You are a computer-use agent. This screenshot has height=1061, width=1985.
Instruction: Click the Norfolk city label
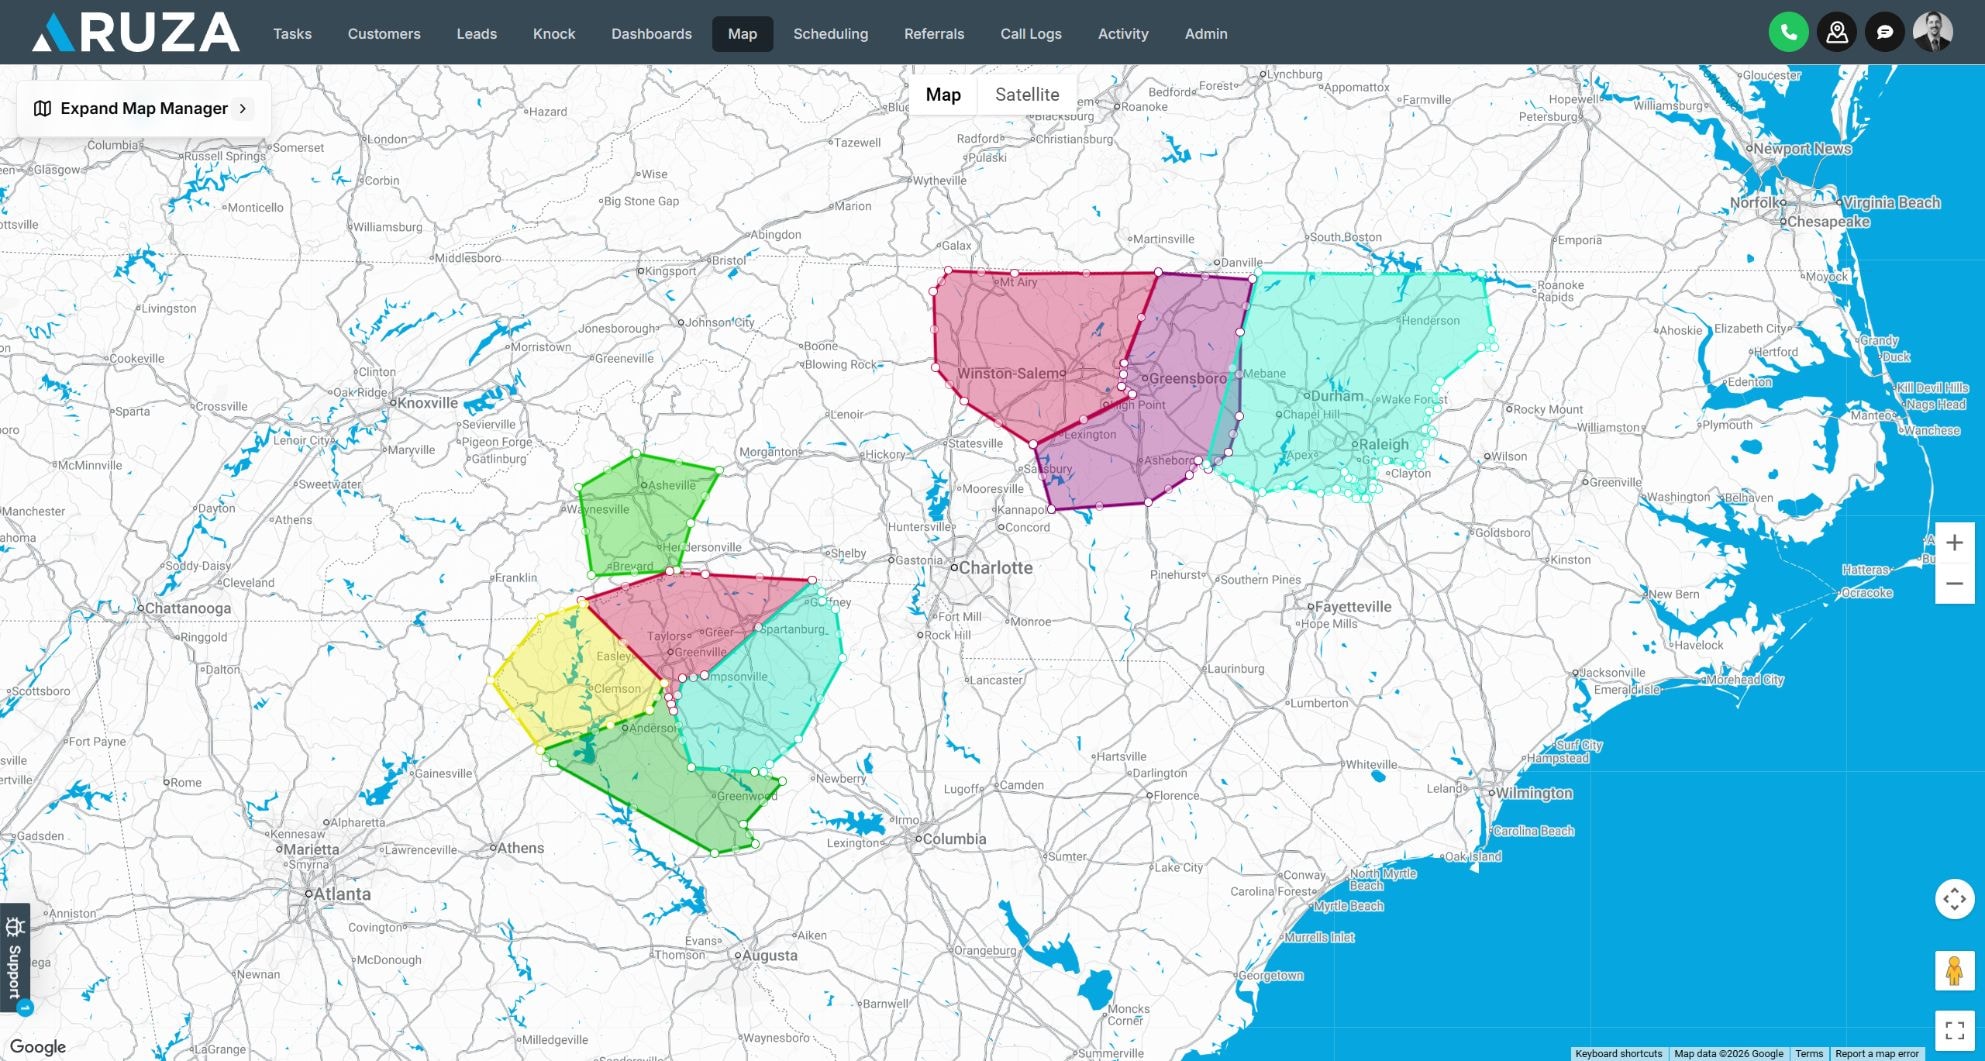[x=1755, y=203]
